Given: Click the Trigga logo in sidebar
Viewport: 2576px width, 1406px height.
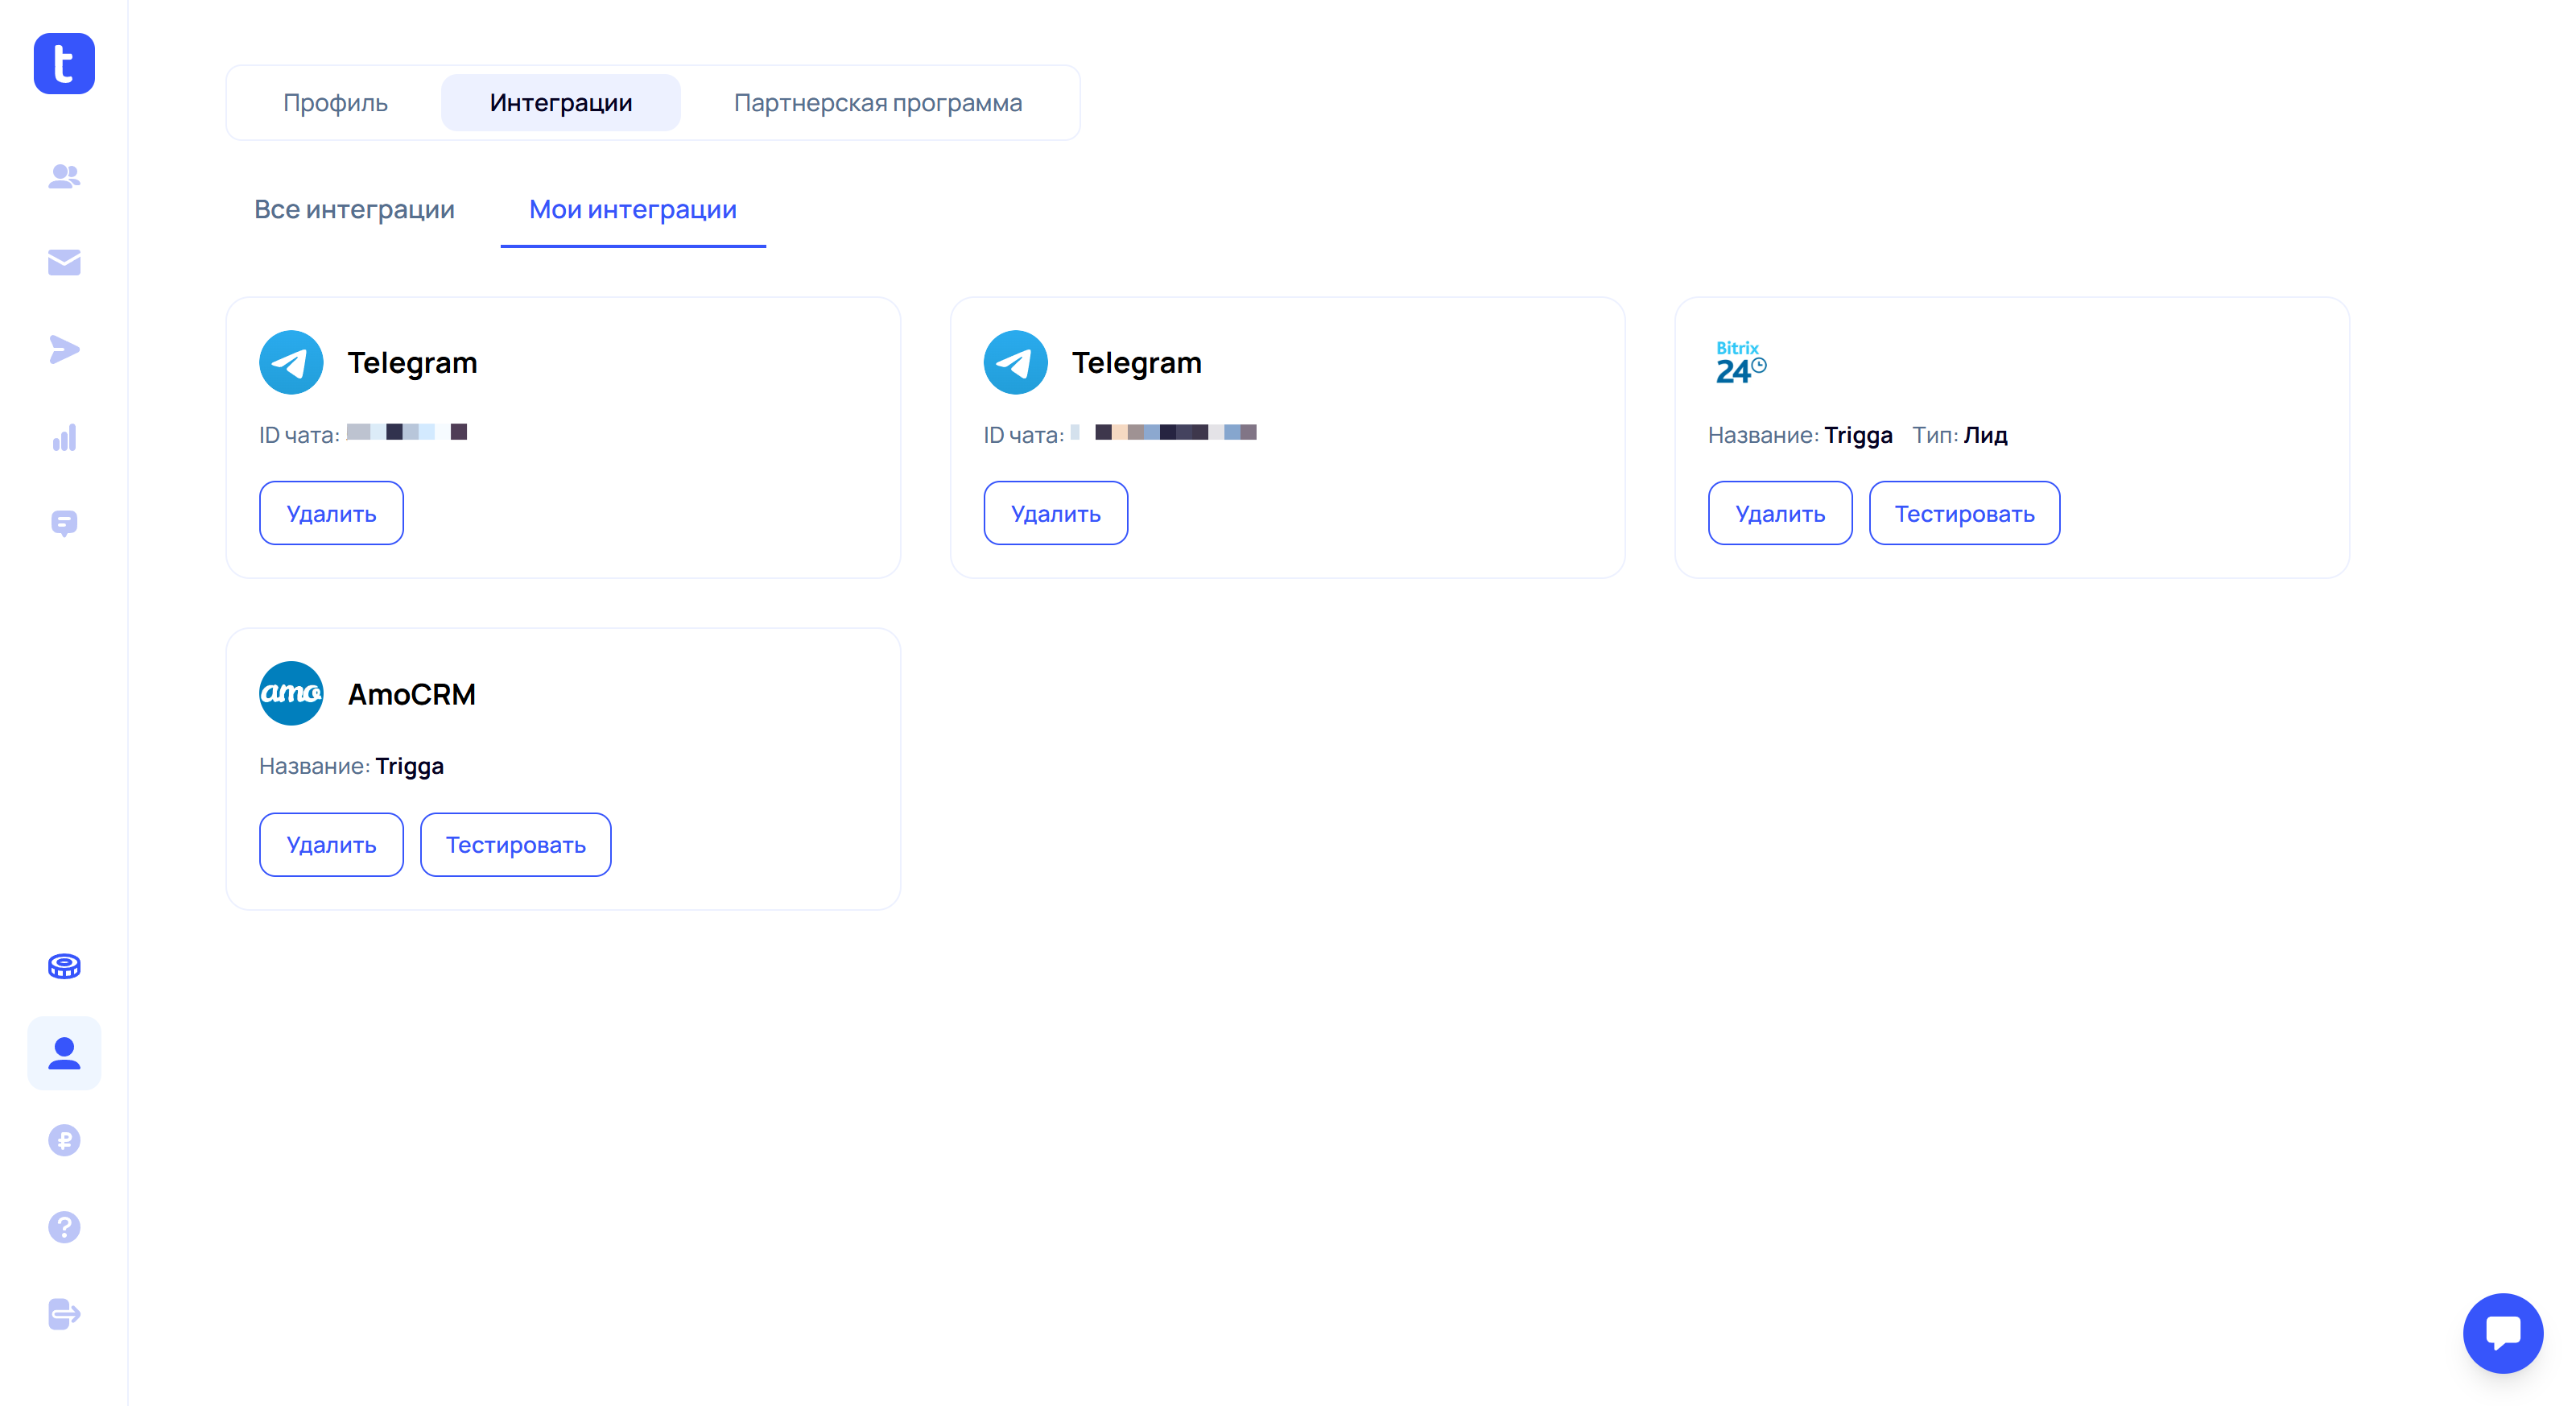Looking at the screenshot, I should (x=64, y=64).
